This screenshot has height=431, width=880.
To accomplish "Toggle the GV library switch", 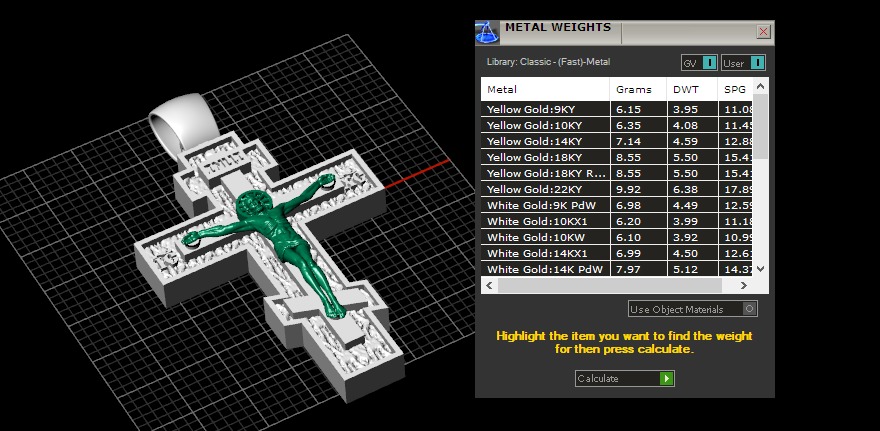I will (699, 63).
